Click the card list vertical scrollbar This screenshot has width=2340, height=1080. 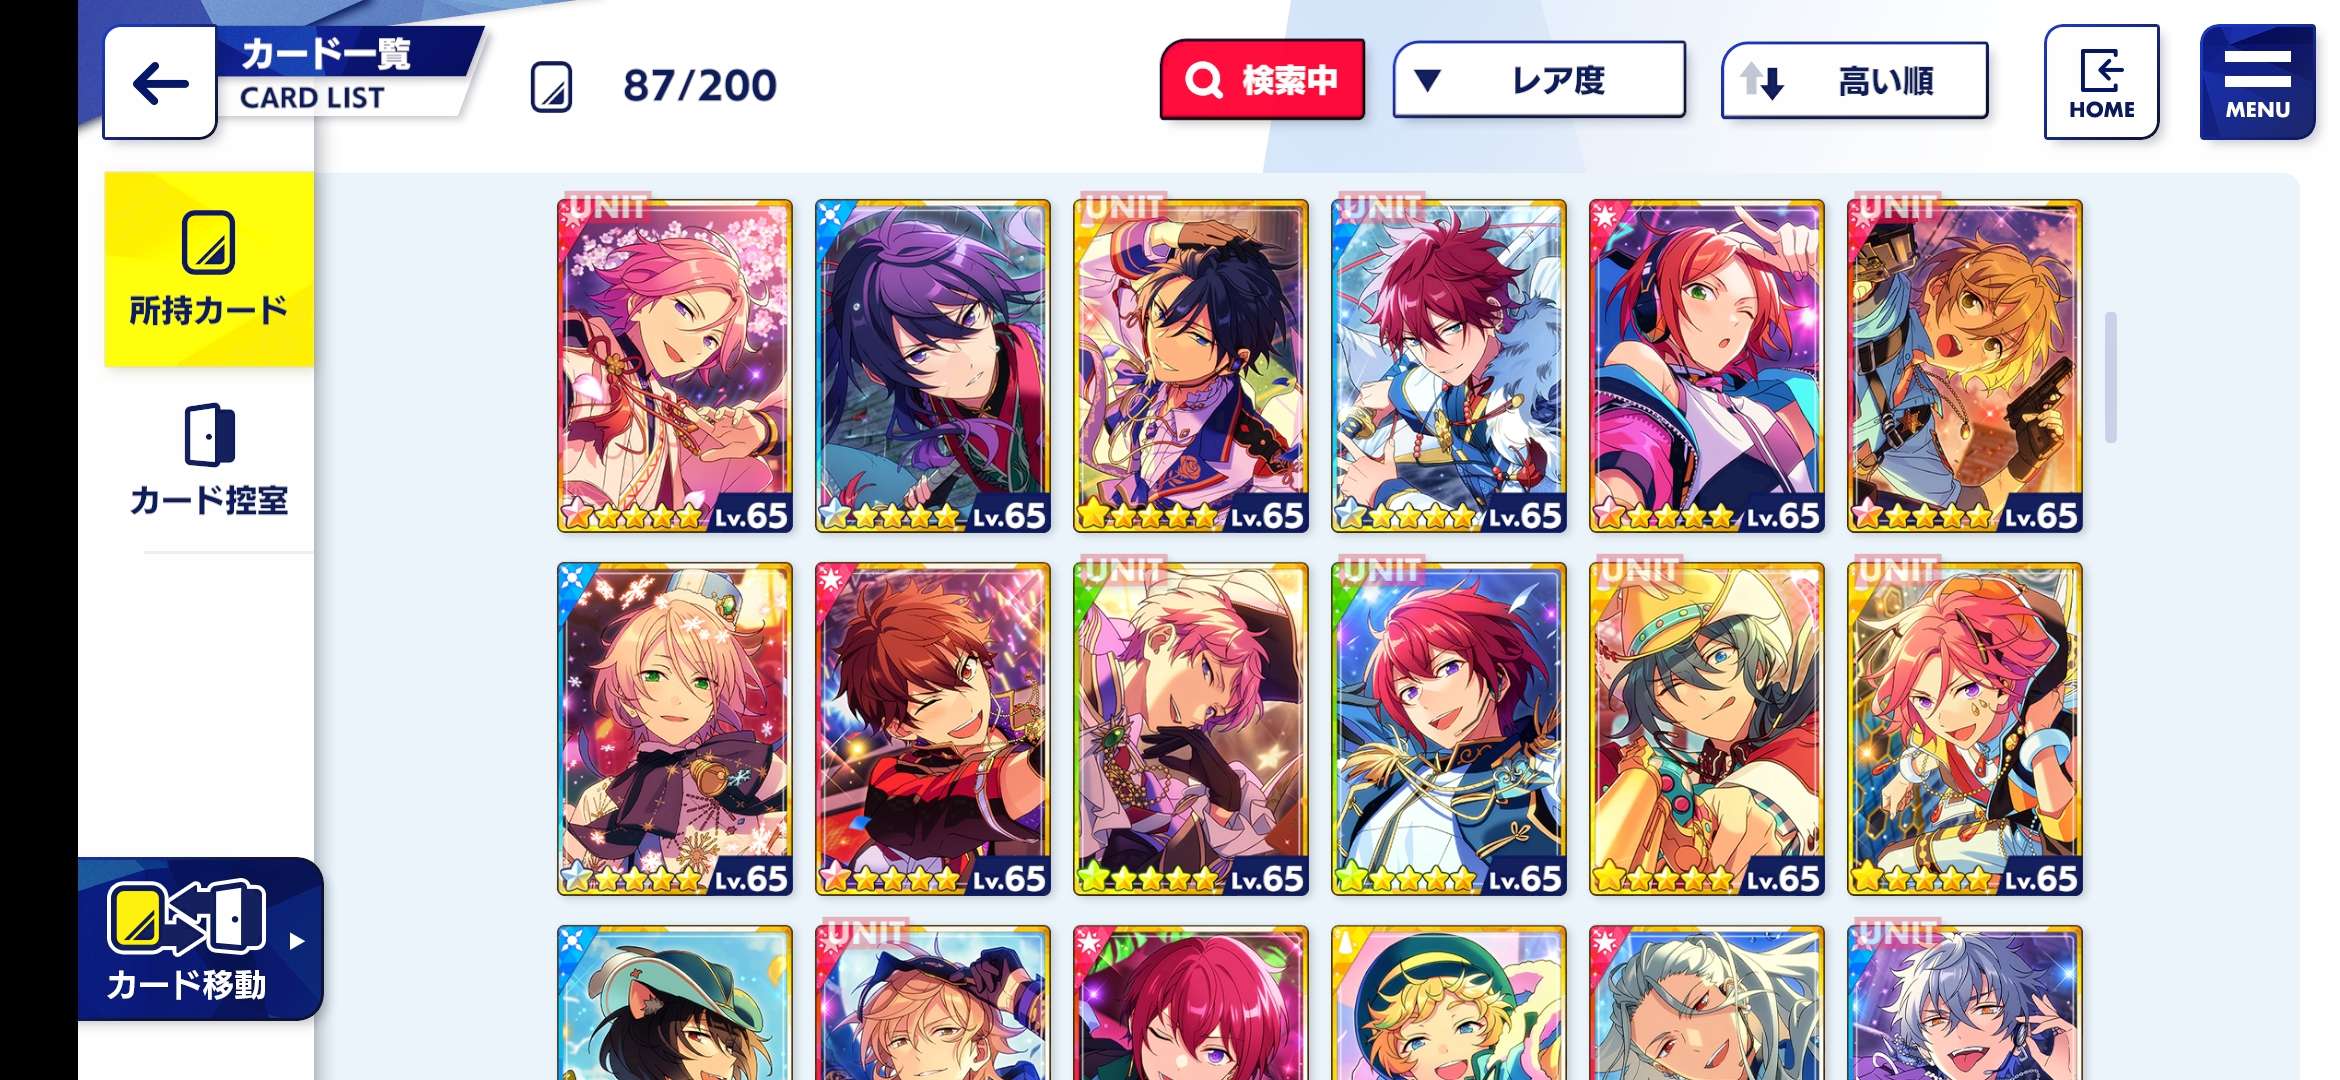coord(2111,377)
